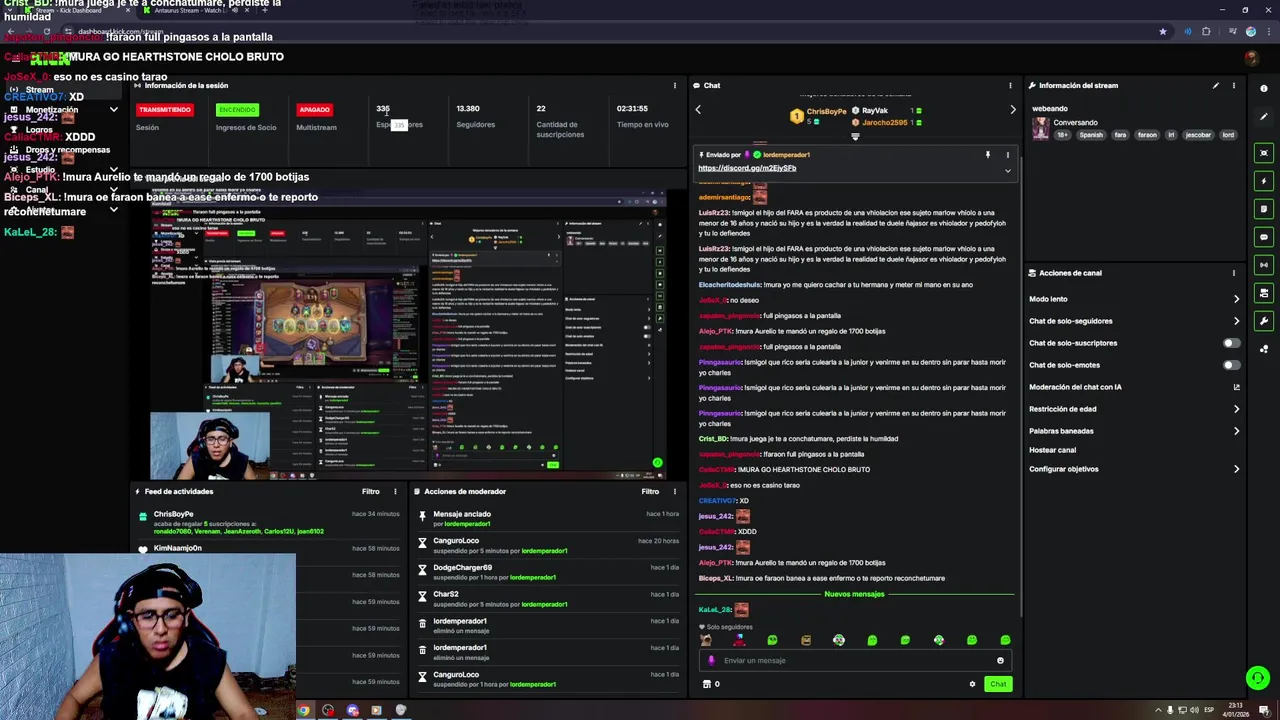Viewport: 1280px width, 720px height.
Task: Expand Restricción de edad settings
Action: pos(1236,409)
